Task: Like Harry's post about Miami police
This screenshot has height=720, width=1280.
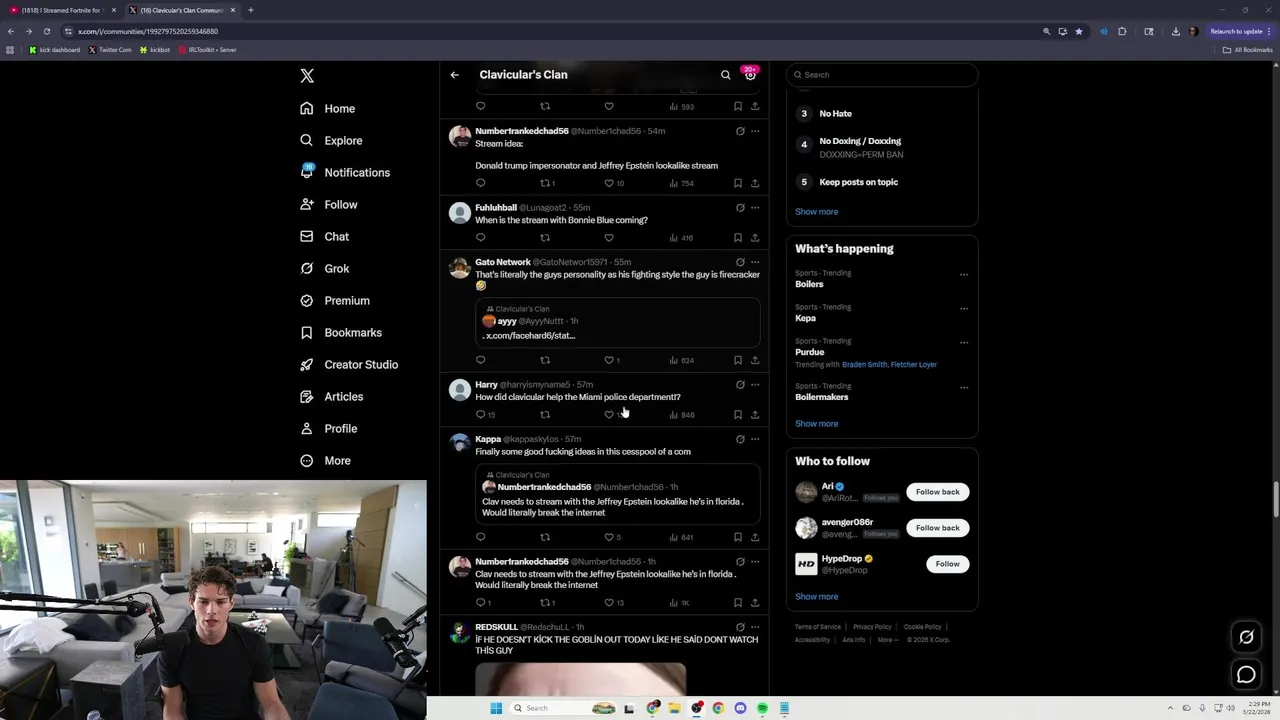Action: click(x=609, y=414)
